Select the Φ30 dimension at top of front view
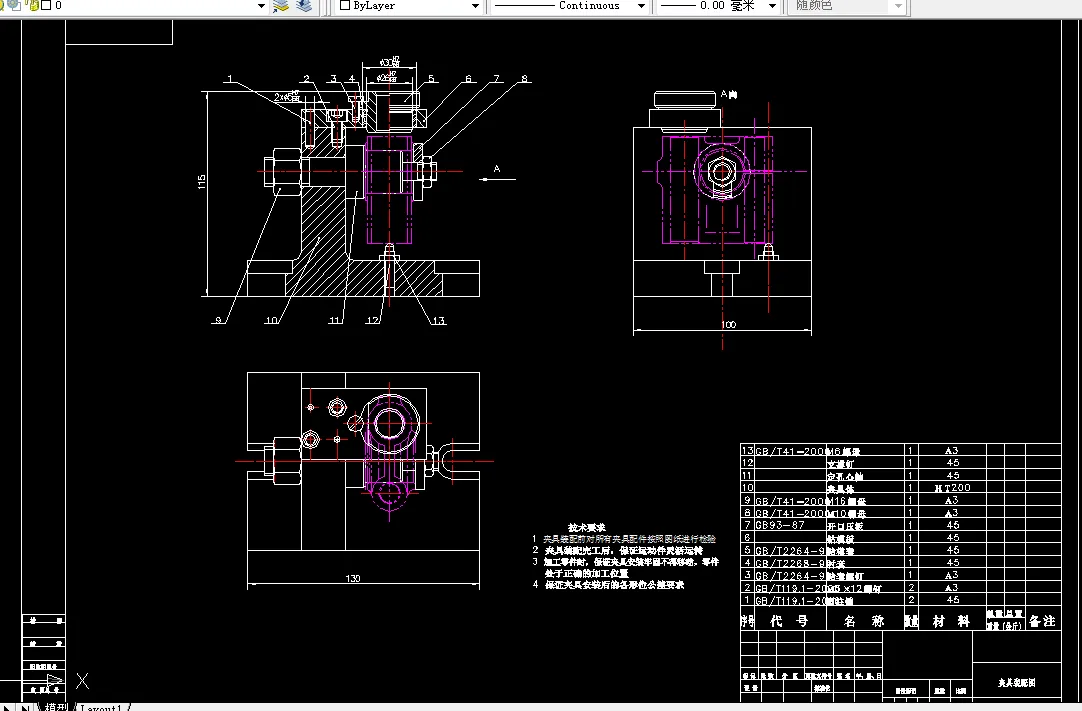1082x711 pixels. point(391,63)
